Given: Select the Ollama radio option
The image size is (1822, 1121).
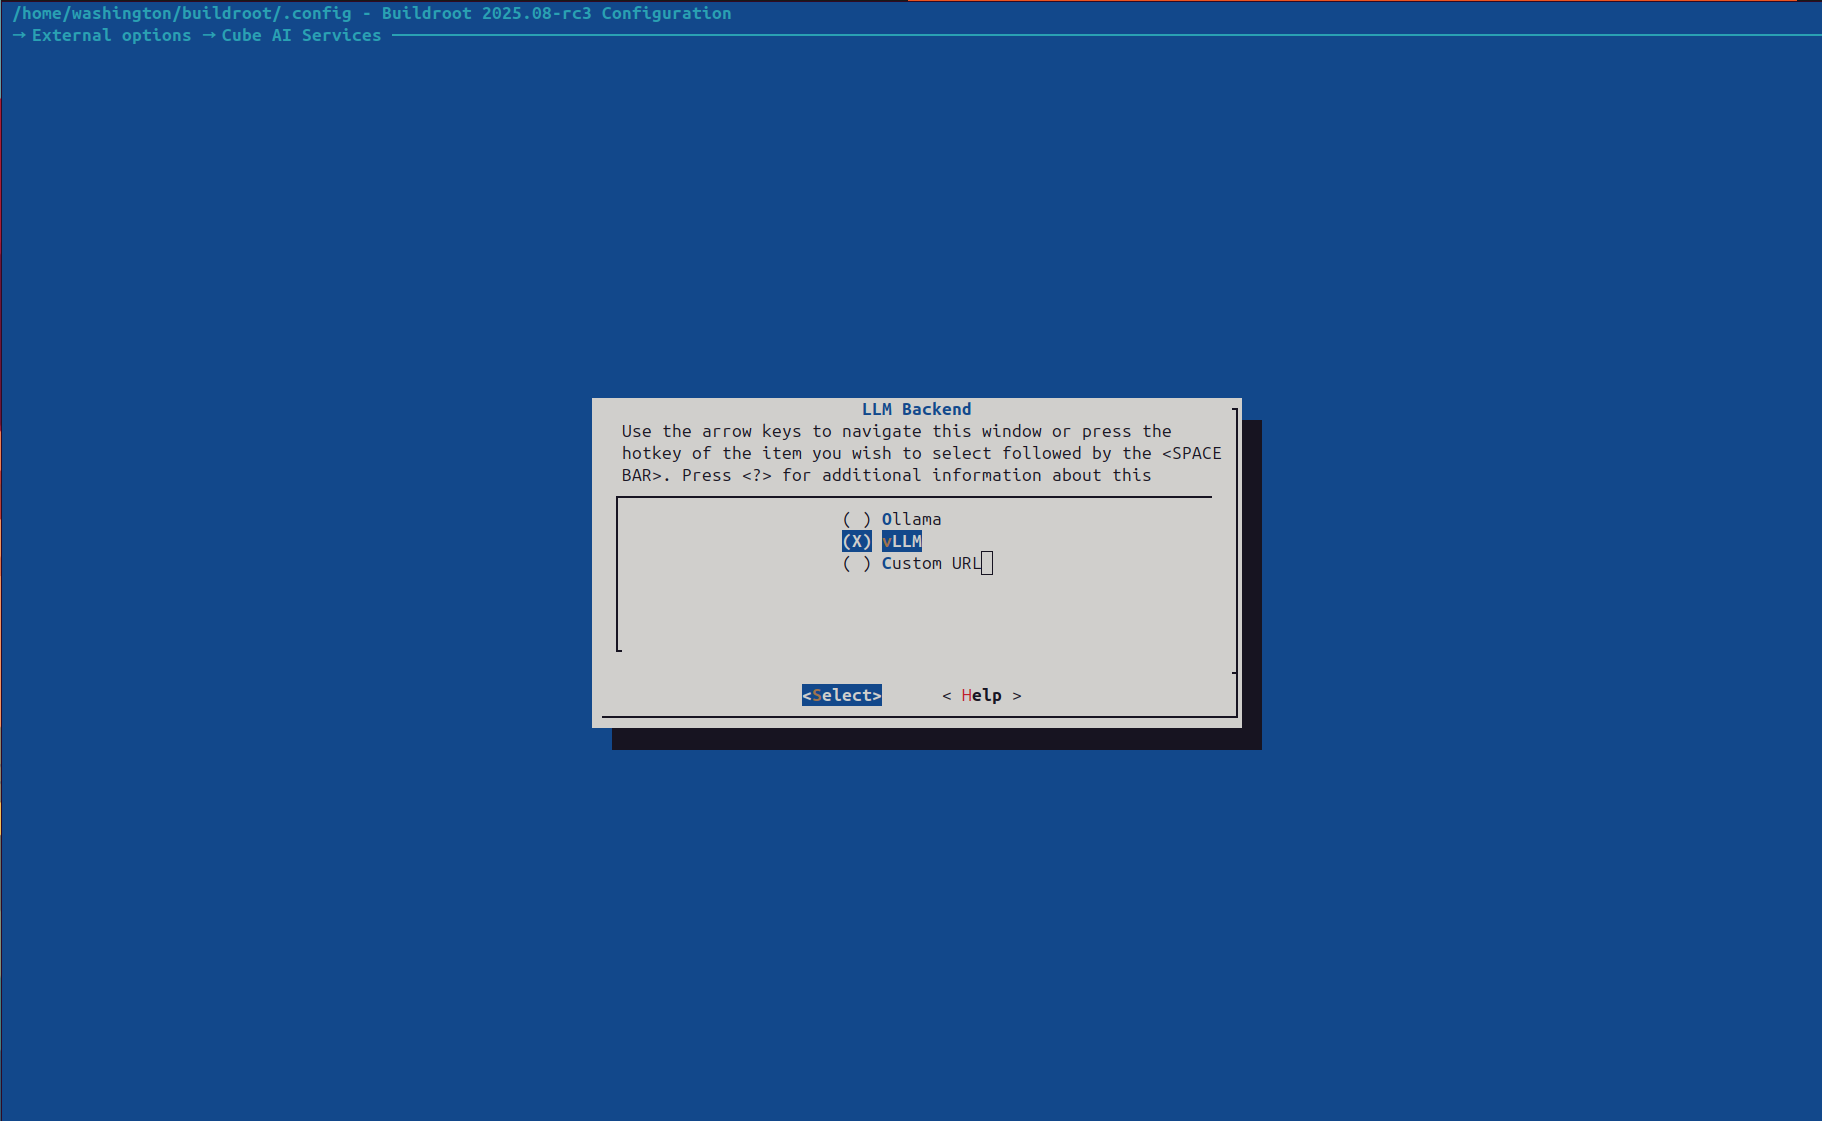Looking at the screenshot, I should coord(856,519).
